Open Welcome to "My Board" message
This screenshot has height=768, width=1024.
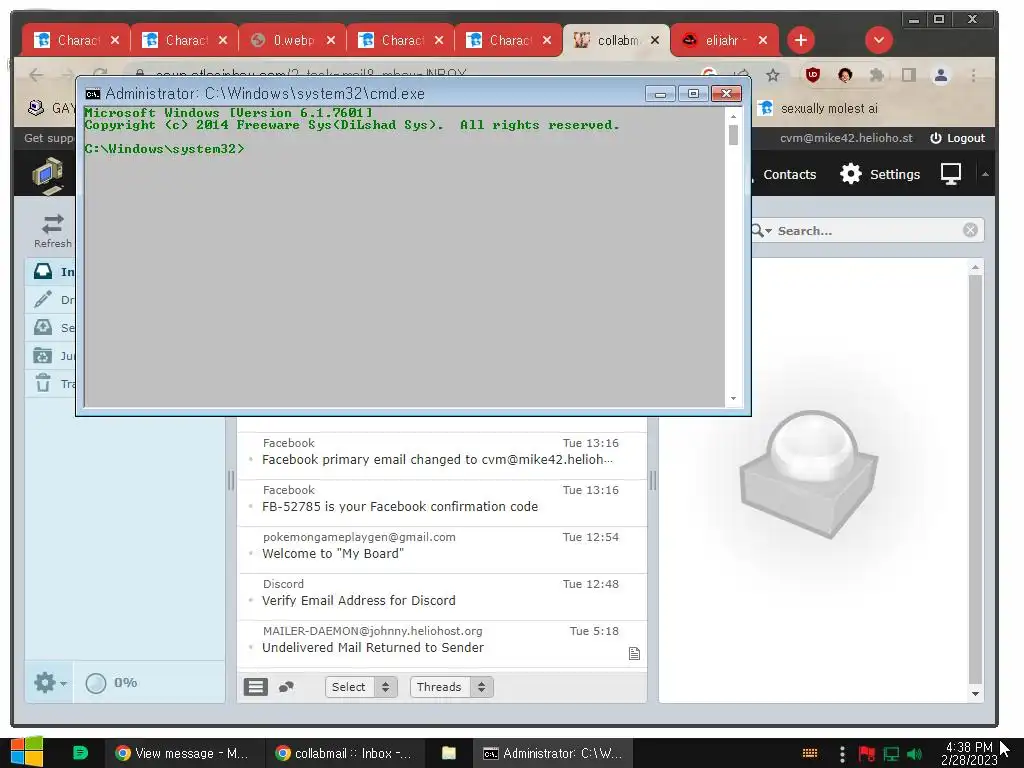point(442,546)
